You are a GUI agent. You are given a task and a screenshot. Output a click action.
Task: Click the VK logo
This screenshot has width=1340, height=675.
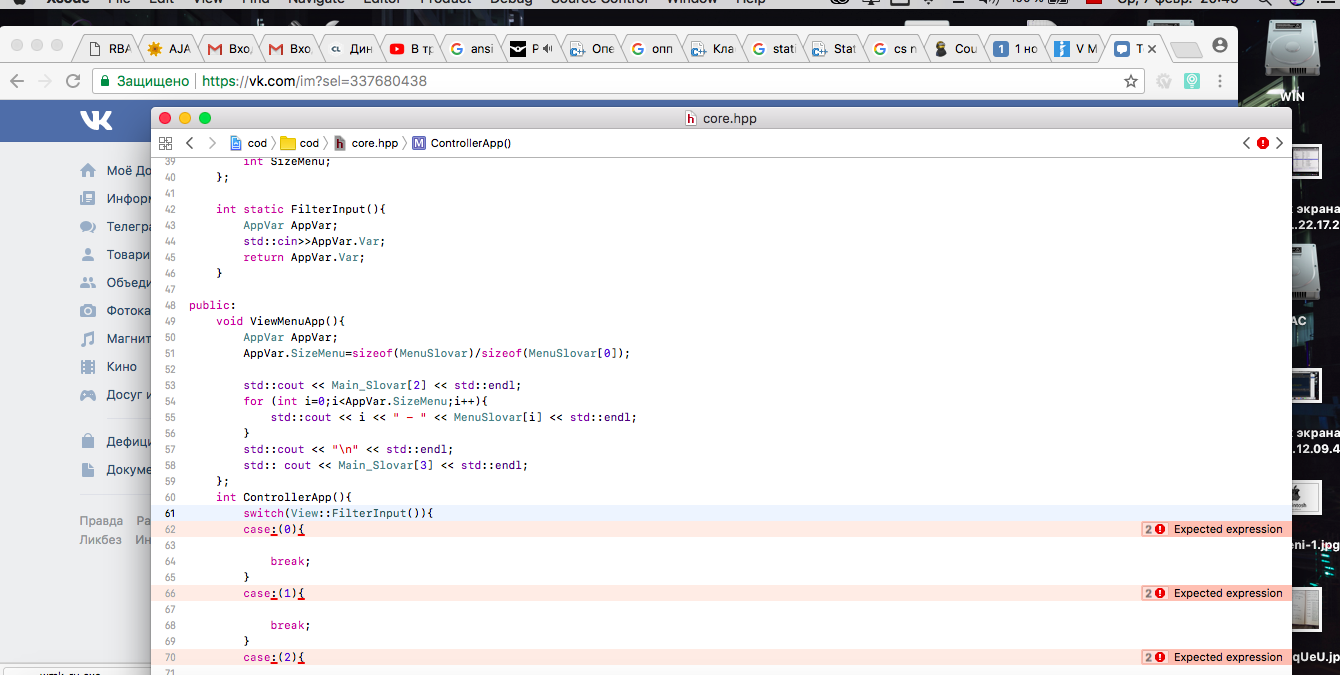tap(96, 120)
